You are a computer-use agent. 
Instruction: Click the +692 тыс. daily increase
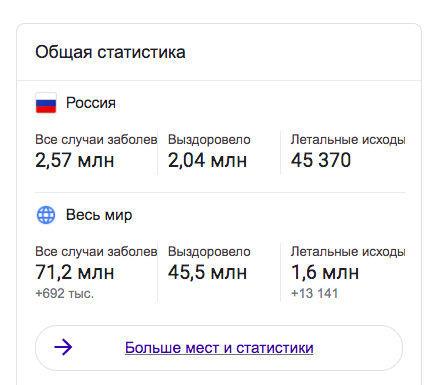point(65,293)
